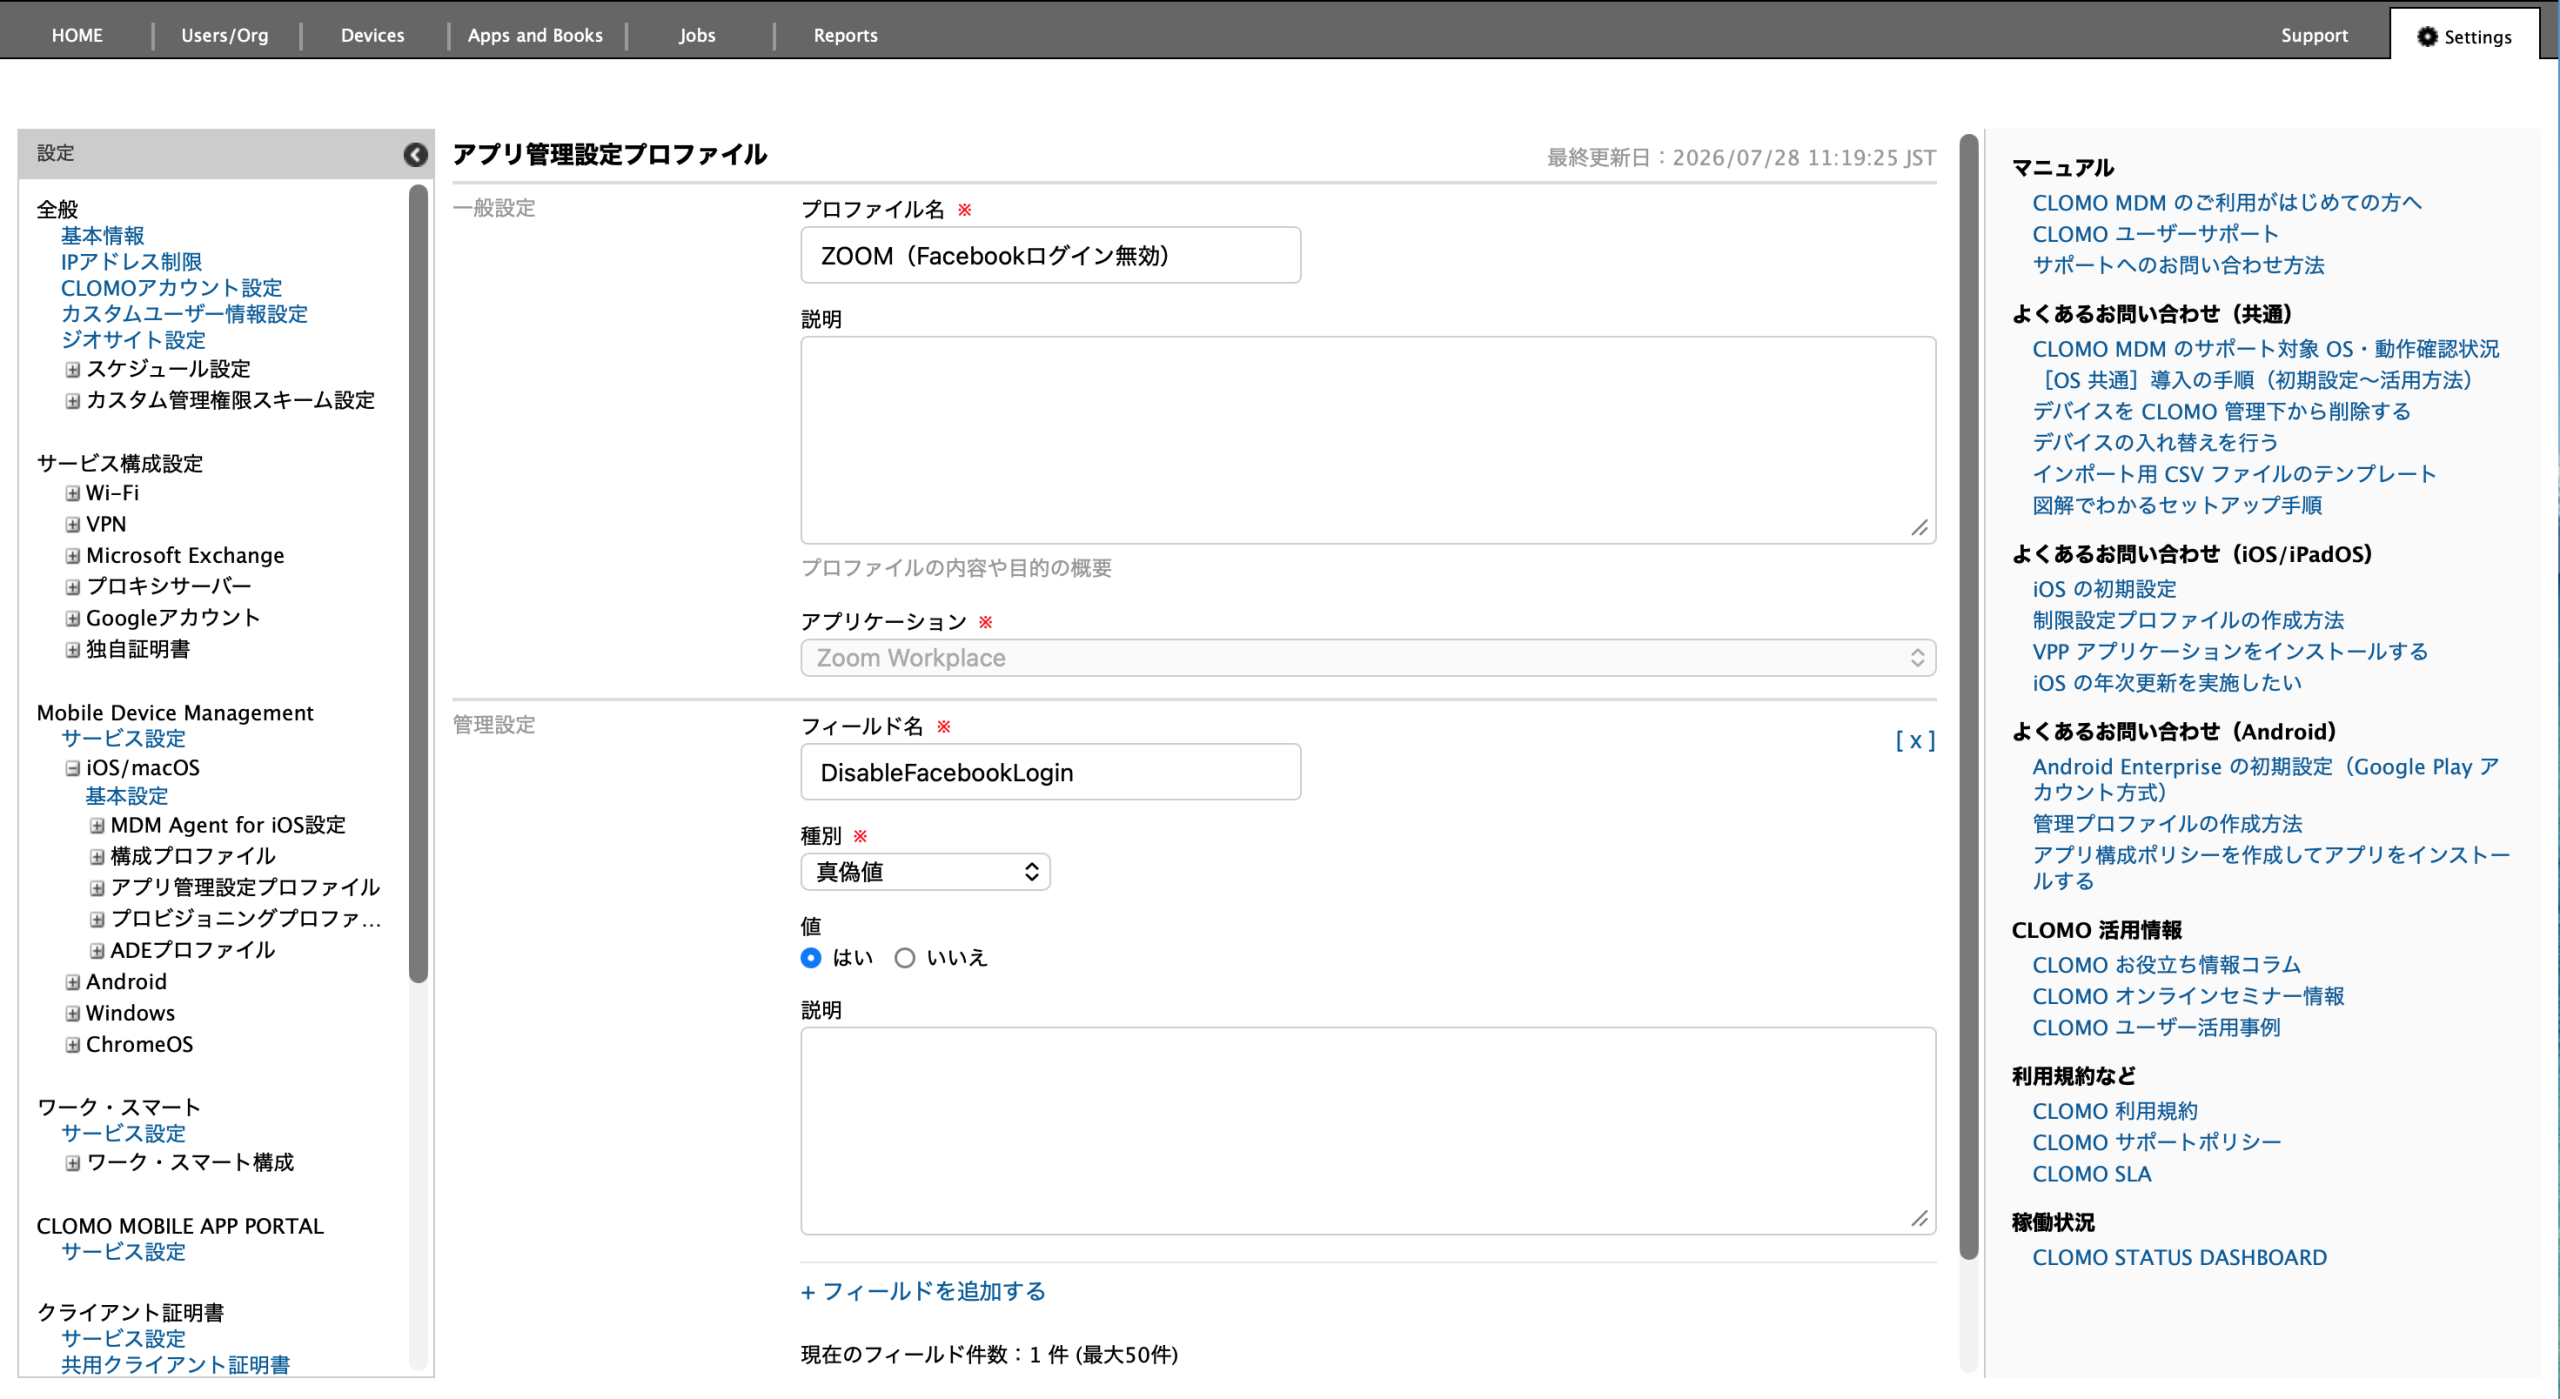Open the 共用クライアント証明書 link

tap(176, 1365)
